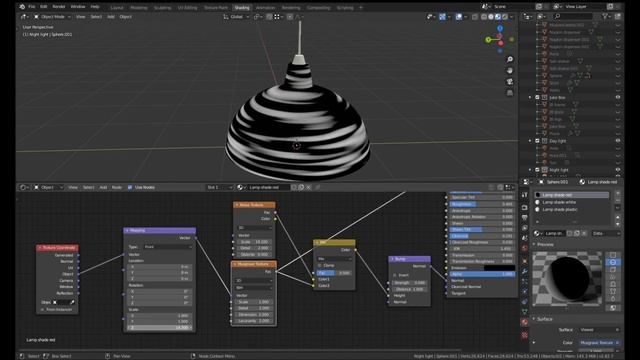Open the viewport View menu

[81, 17]
